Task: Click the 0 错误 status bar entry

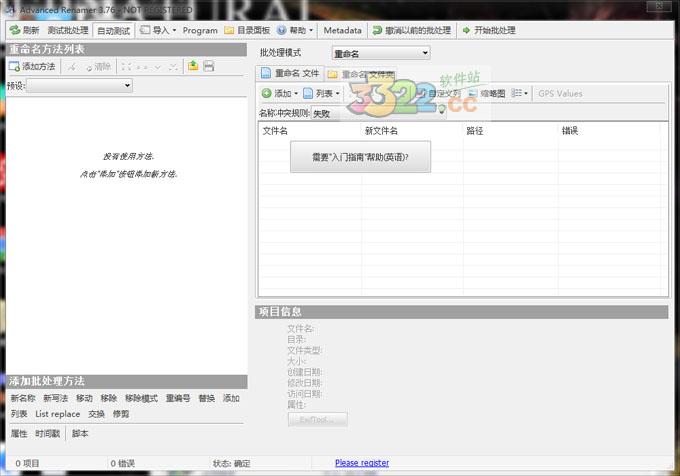Action: tap(122, 463)
